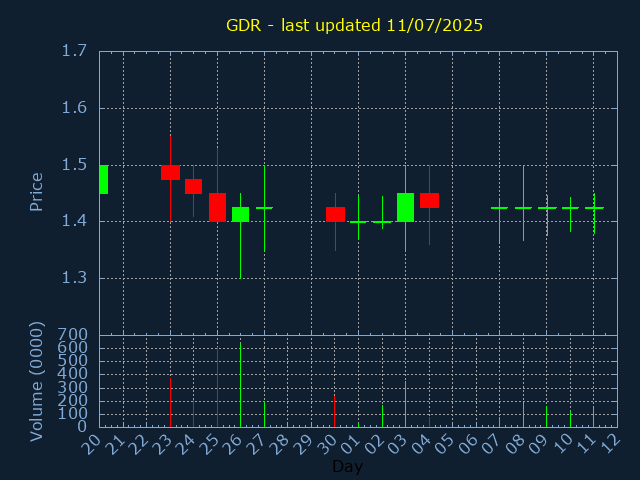Click the green candlestick body for day 20
Screen dimensions: 640x480
[x=104, y=179]
